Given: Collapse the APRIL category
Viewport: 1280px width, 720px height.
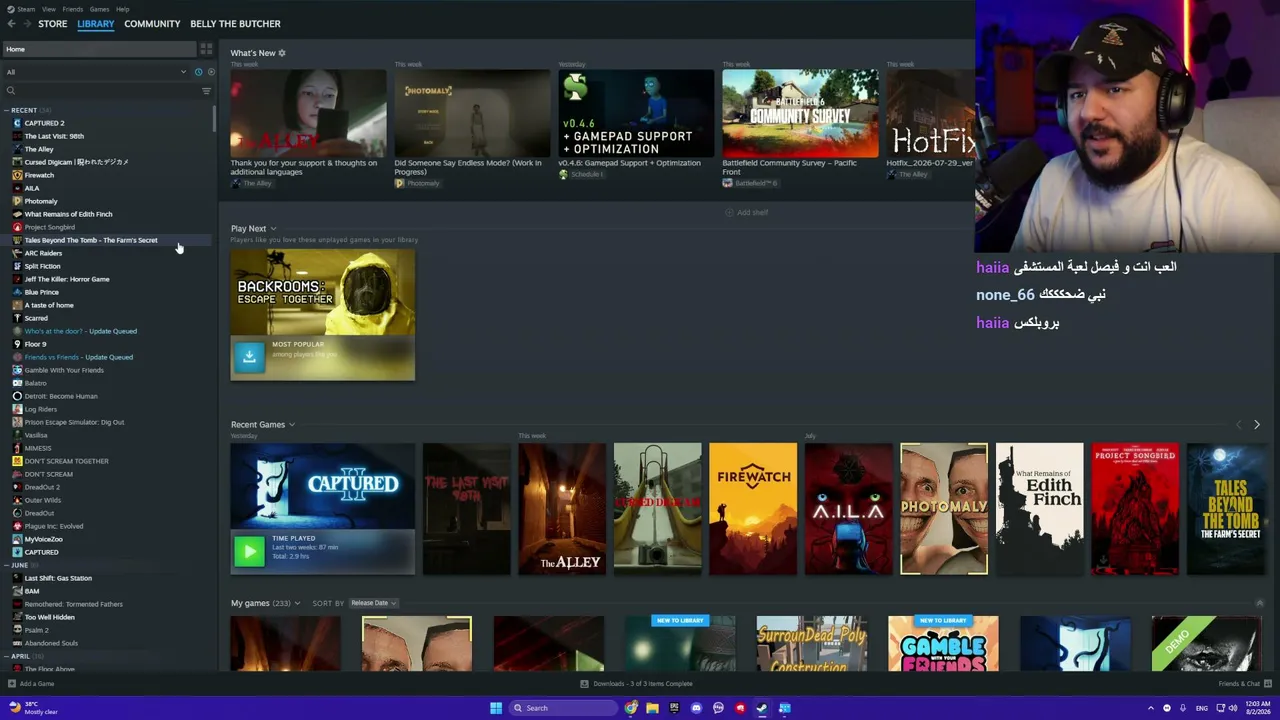Looking at the screenshot, I should [6, 657].
